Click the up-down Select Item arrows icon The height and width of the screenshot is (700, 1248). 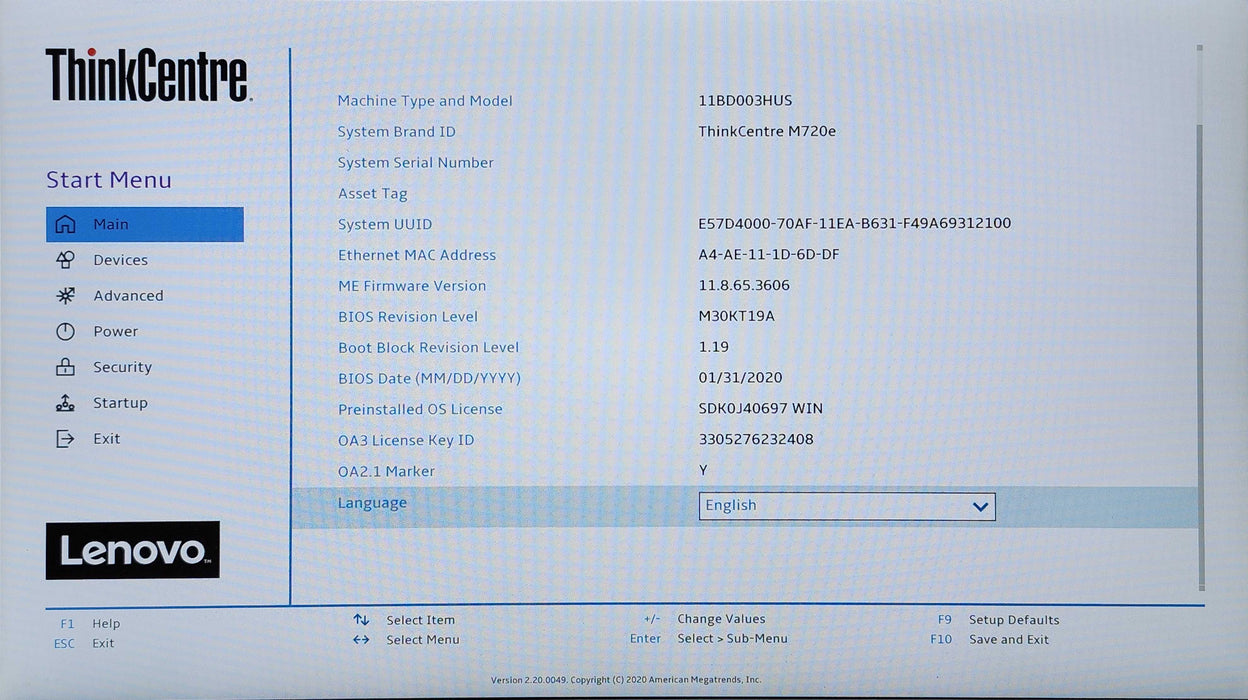click(361, 620)
